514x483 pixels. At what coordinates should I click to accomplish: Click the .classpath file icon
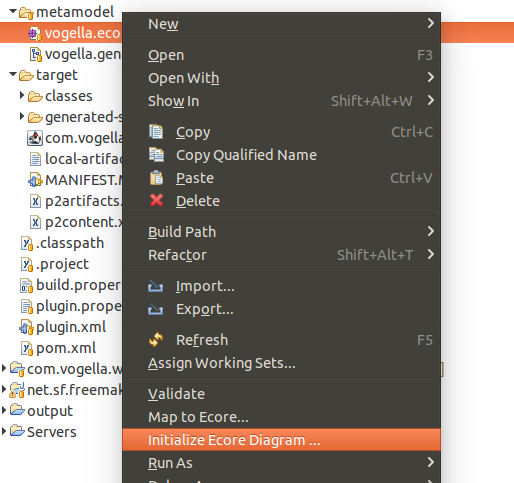(27, 243)
